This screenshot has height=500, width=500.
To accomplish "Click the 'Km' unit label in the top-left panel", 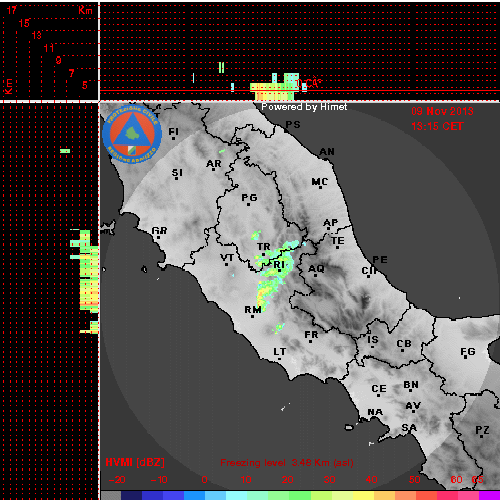I will 85,10.
